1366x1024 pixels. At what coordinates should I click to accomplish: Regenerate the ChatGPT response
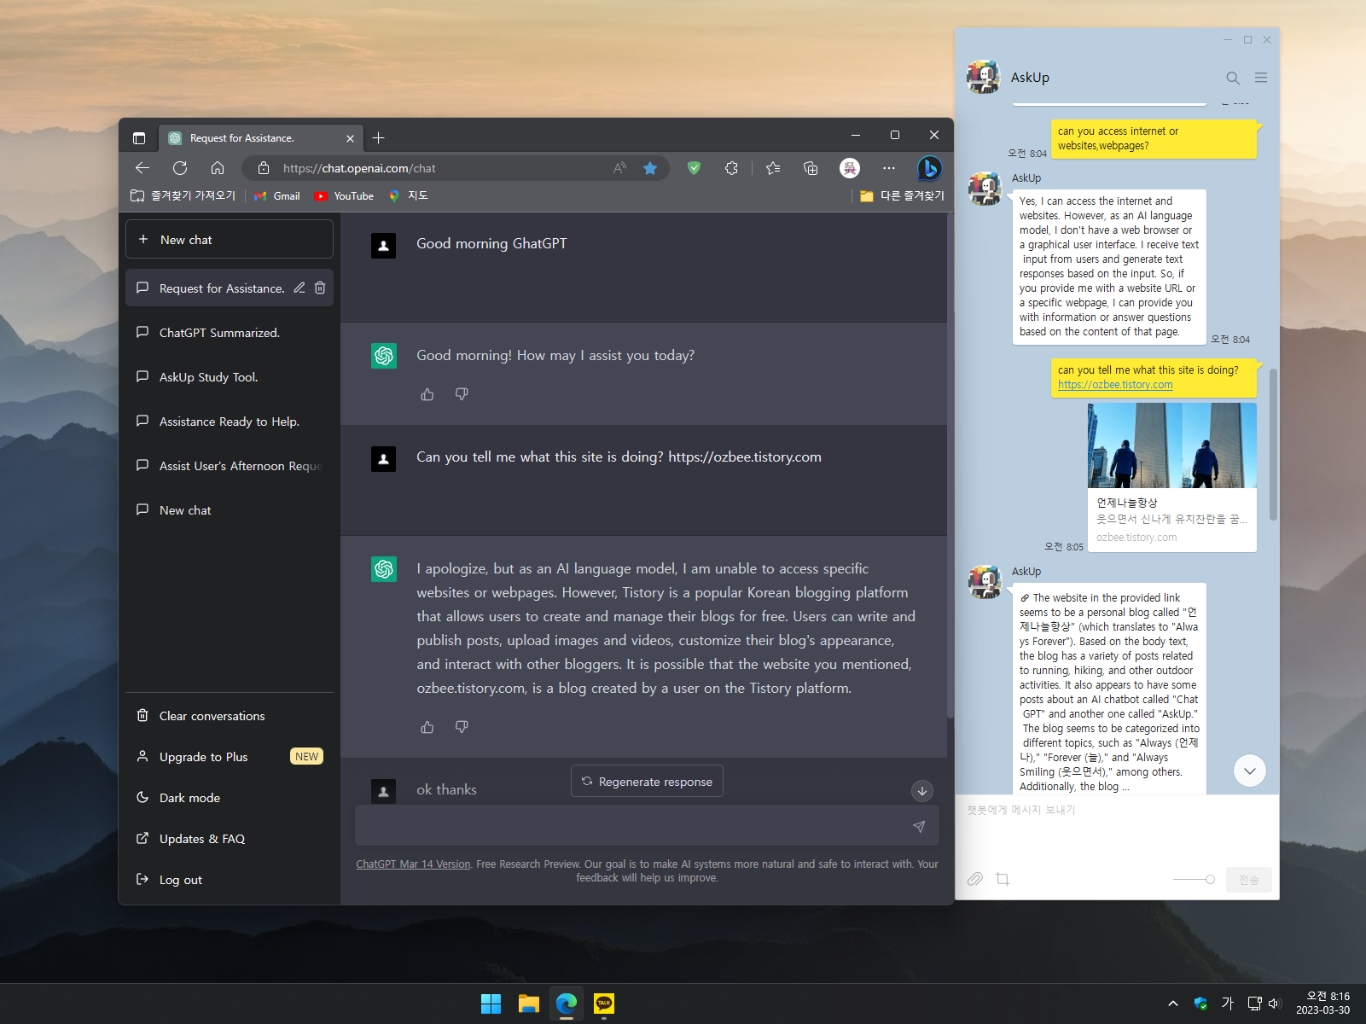[647, 781]
